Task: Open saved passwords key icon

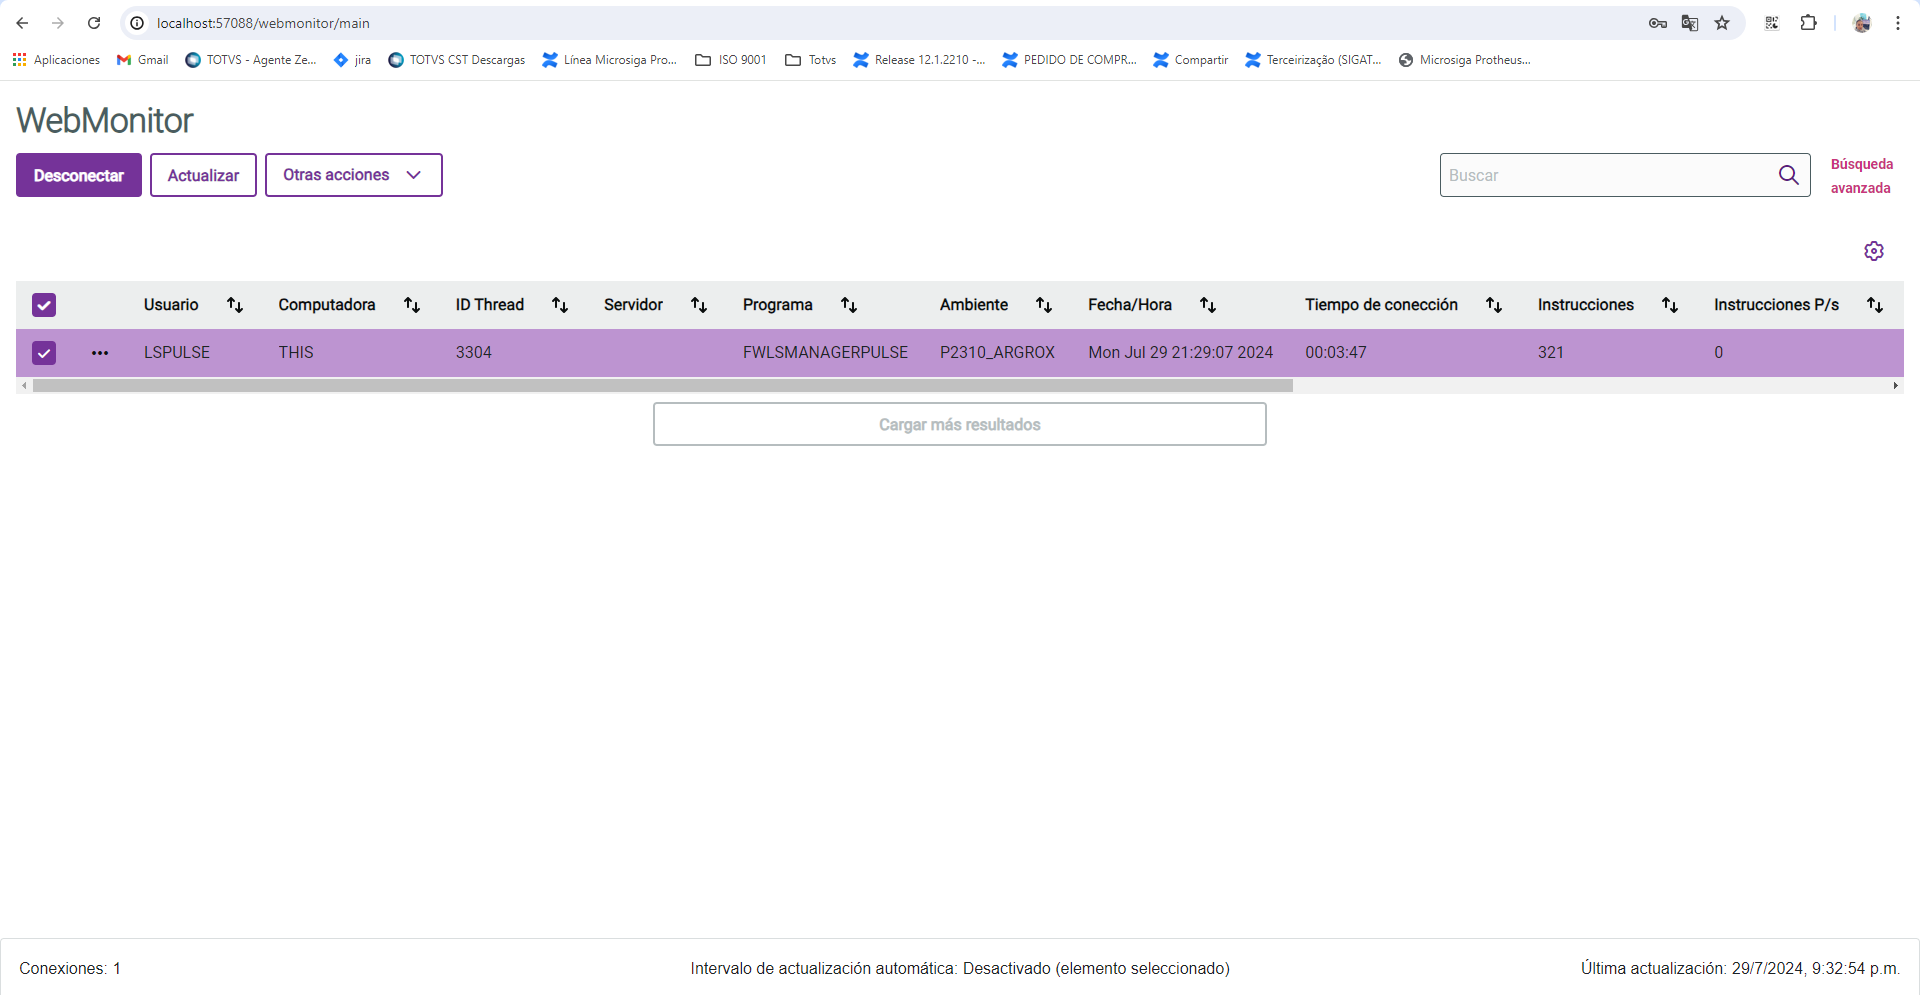Action: [1658, 23]
